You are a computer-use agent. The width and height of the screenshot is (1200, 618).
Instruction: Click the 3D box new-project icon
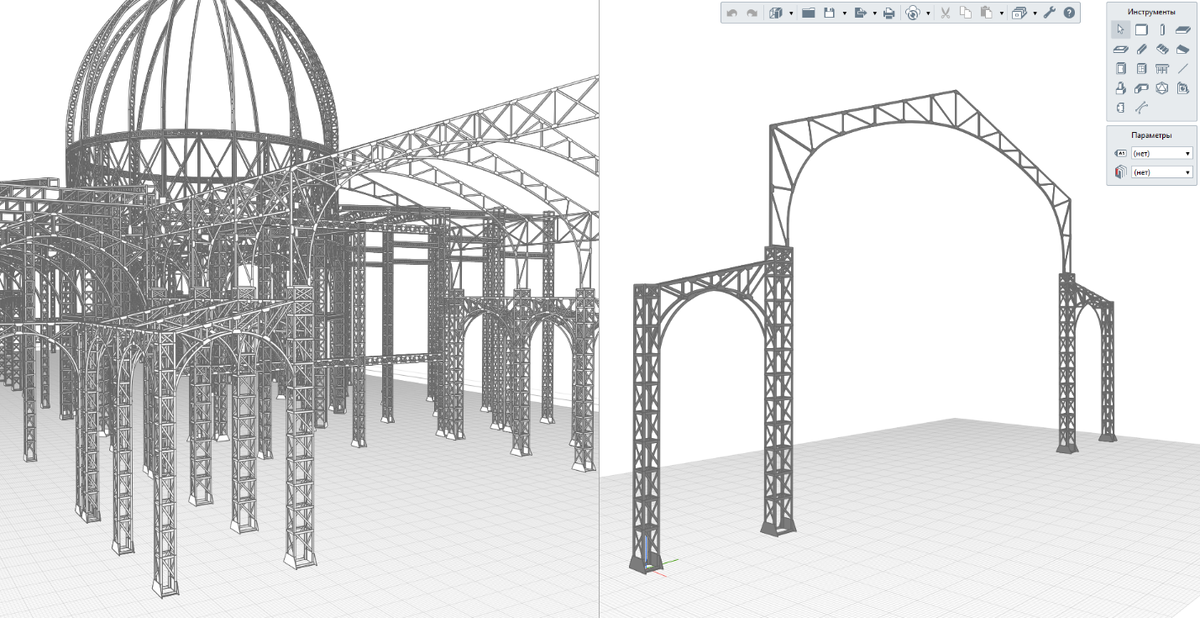(775, 13)
